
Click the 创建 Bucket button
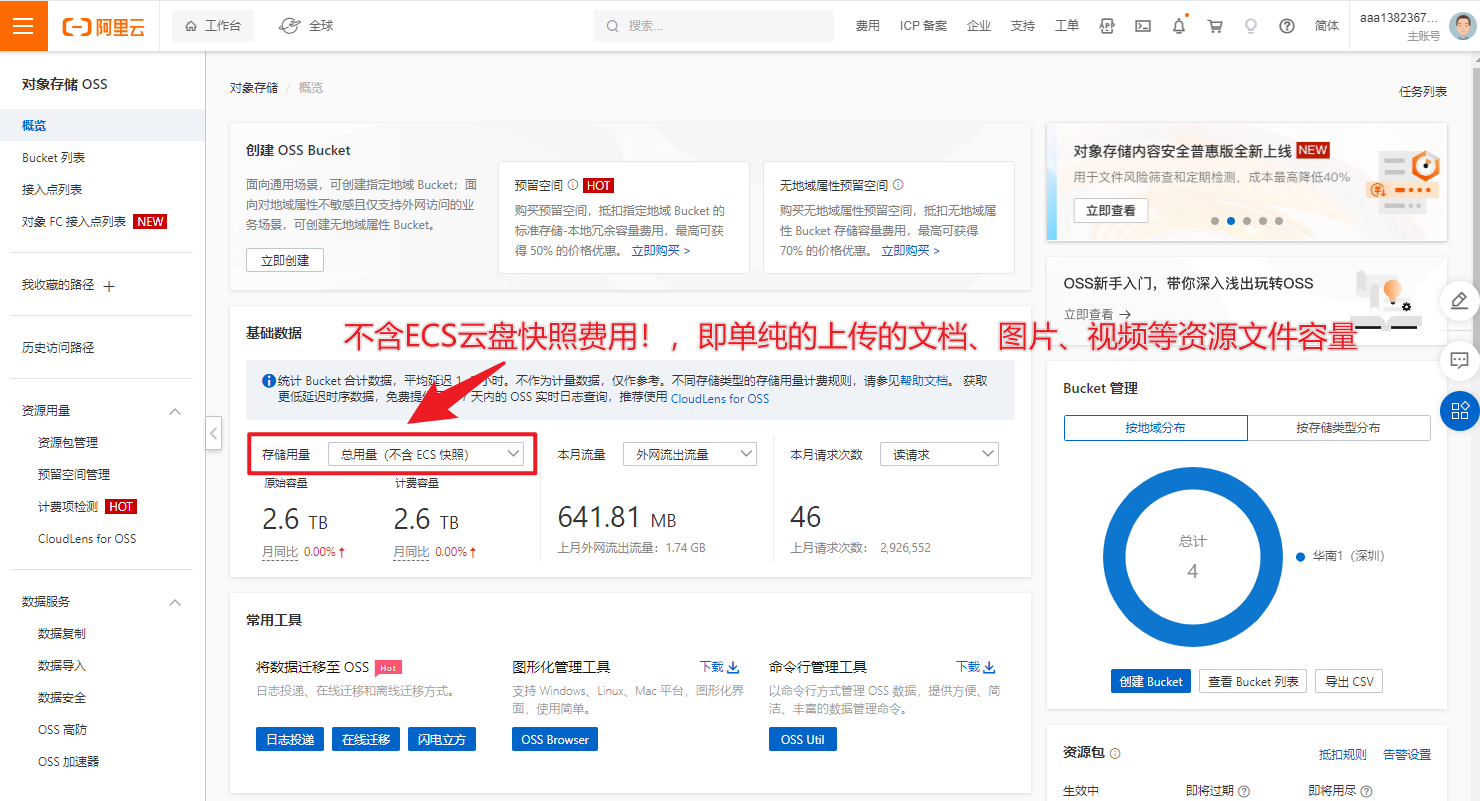tap(1151, 681)
